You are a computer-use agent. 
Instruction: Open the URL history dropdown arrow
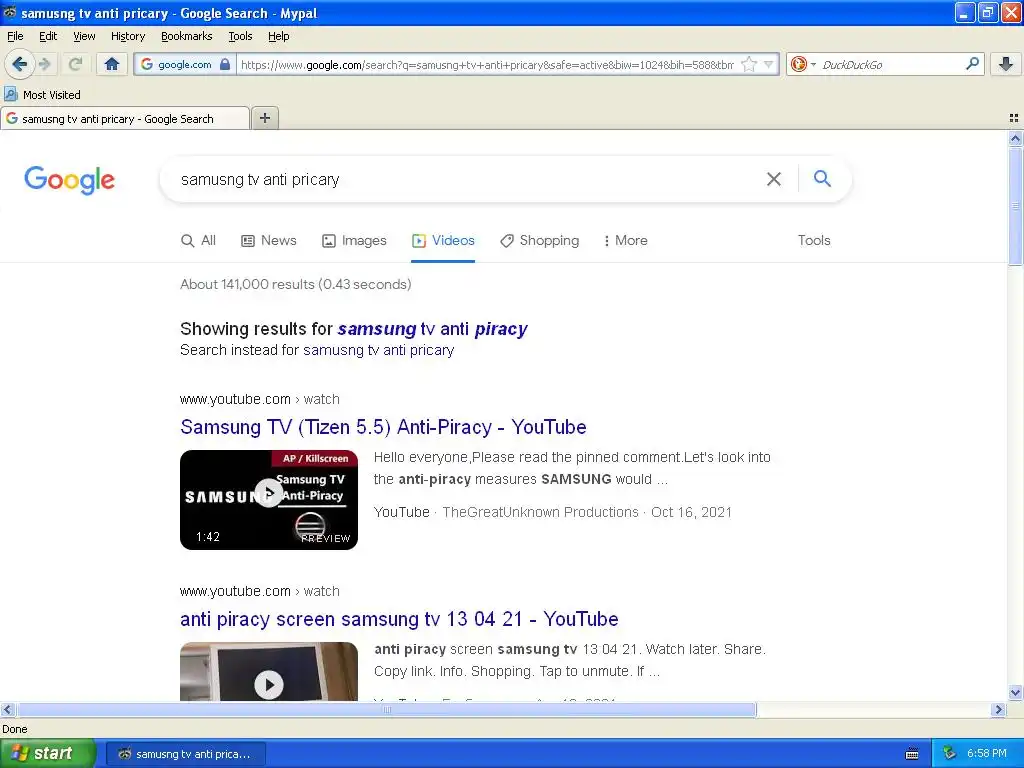pyautogui.click(x=769, y=64)
